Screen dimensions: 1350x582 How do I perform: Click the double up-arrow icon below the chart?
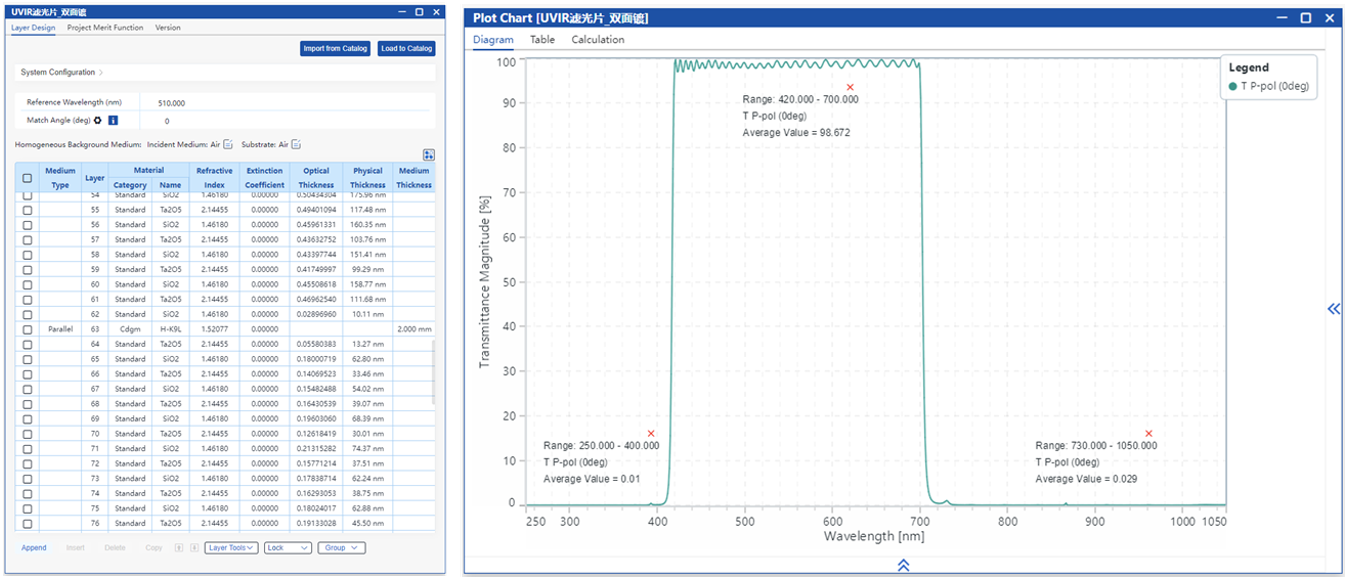click(x=903, y=565)
